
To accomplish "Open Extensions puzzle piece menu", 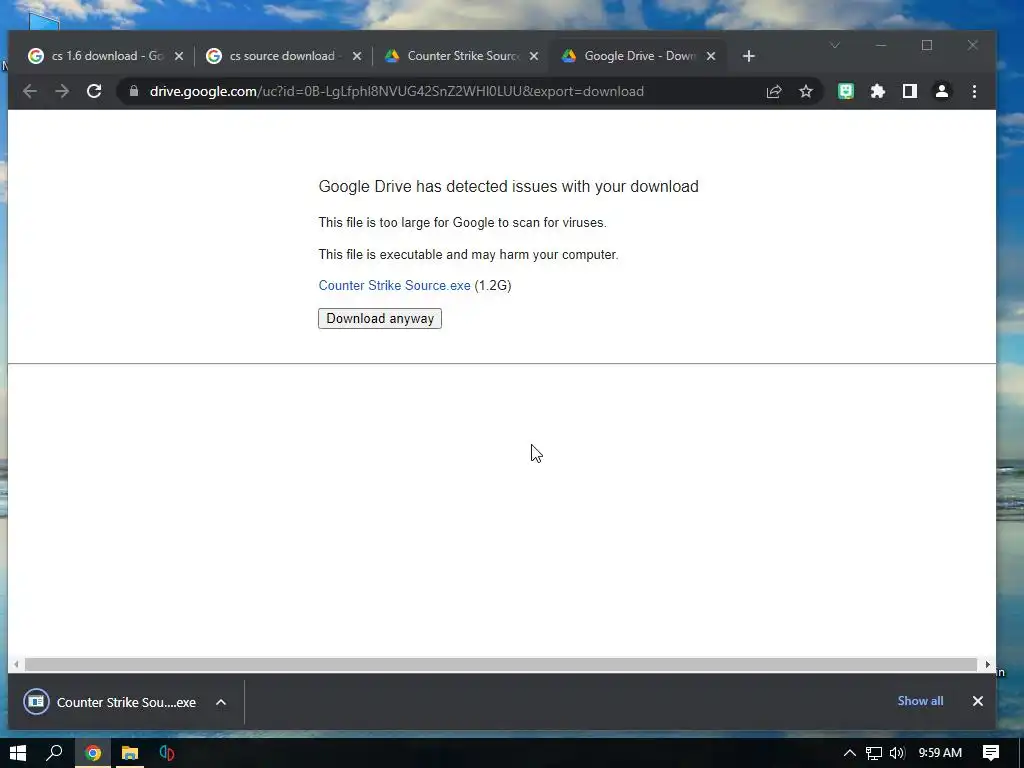I will click(878, 91).
